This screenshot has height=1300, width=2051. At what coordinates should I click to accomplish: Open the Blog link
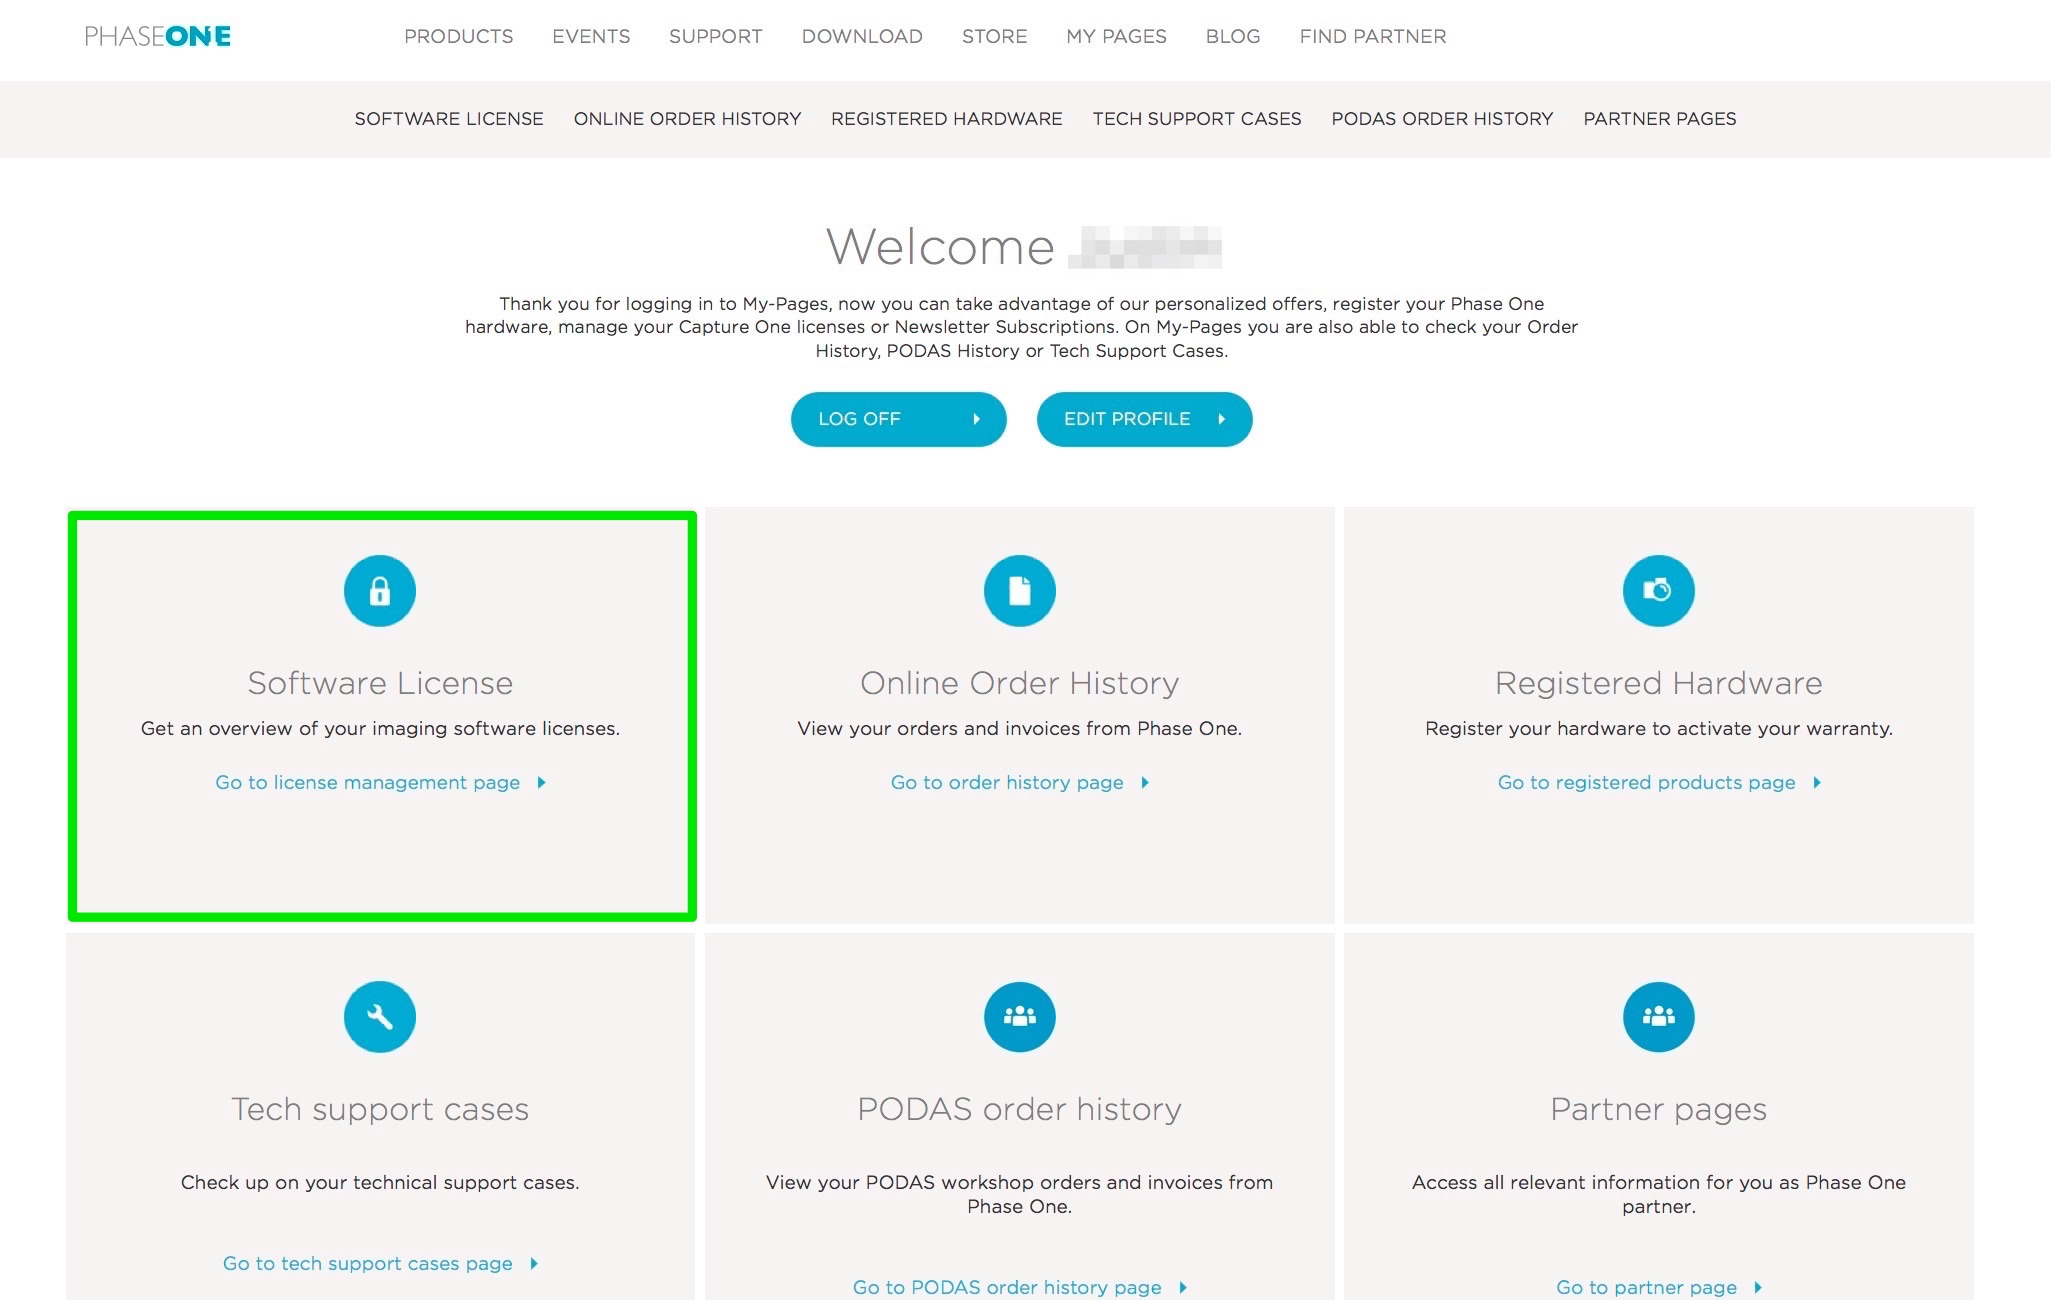coord(1233,37)
